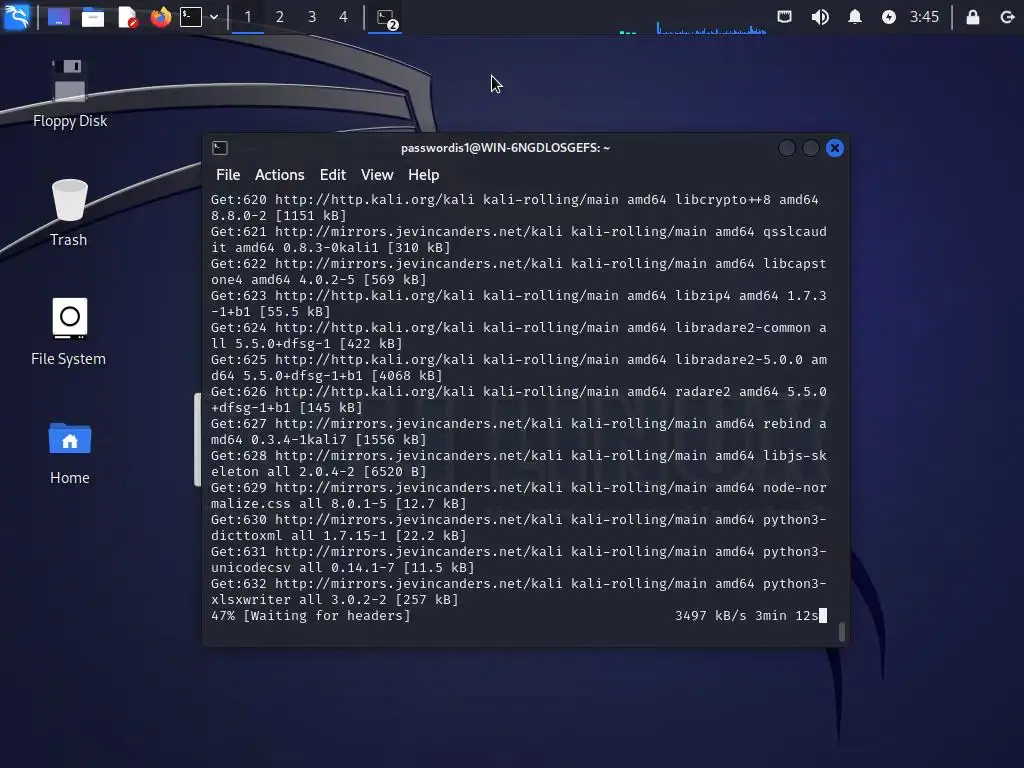1024x768 pixels.
Task: Switch to workspace 3
Action: pos(312,17)
